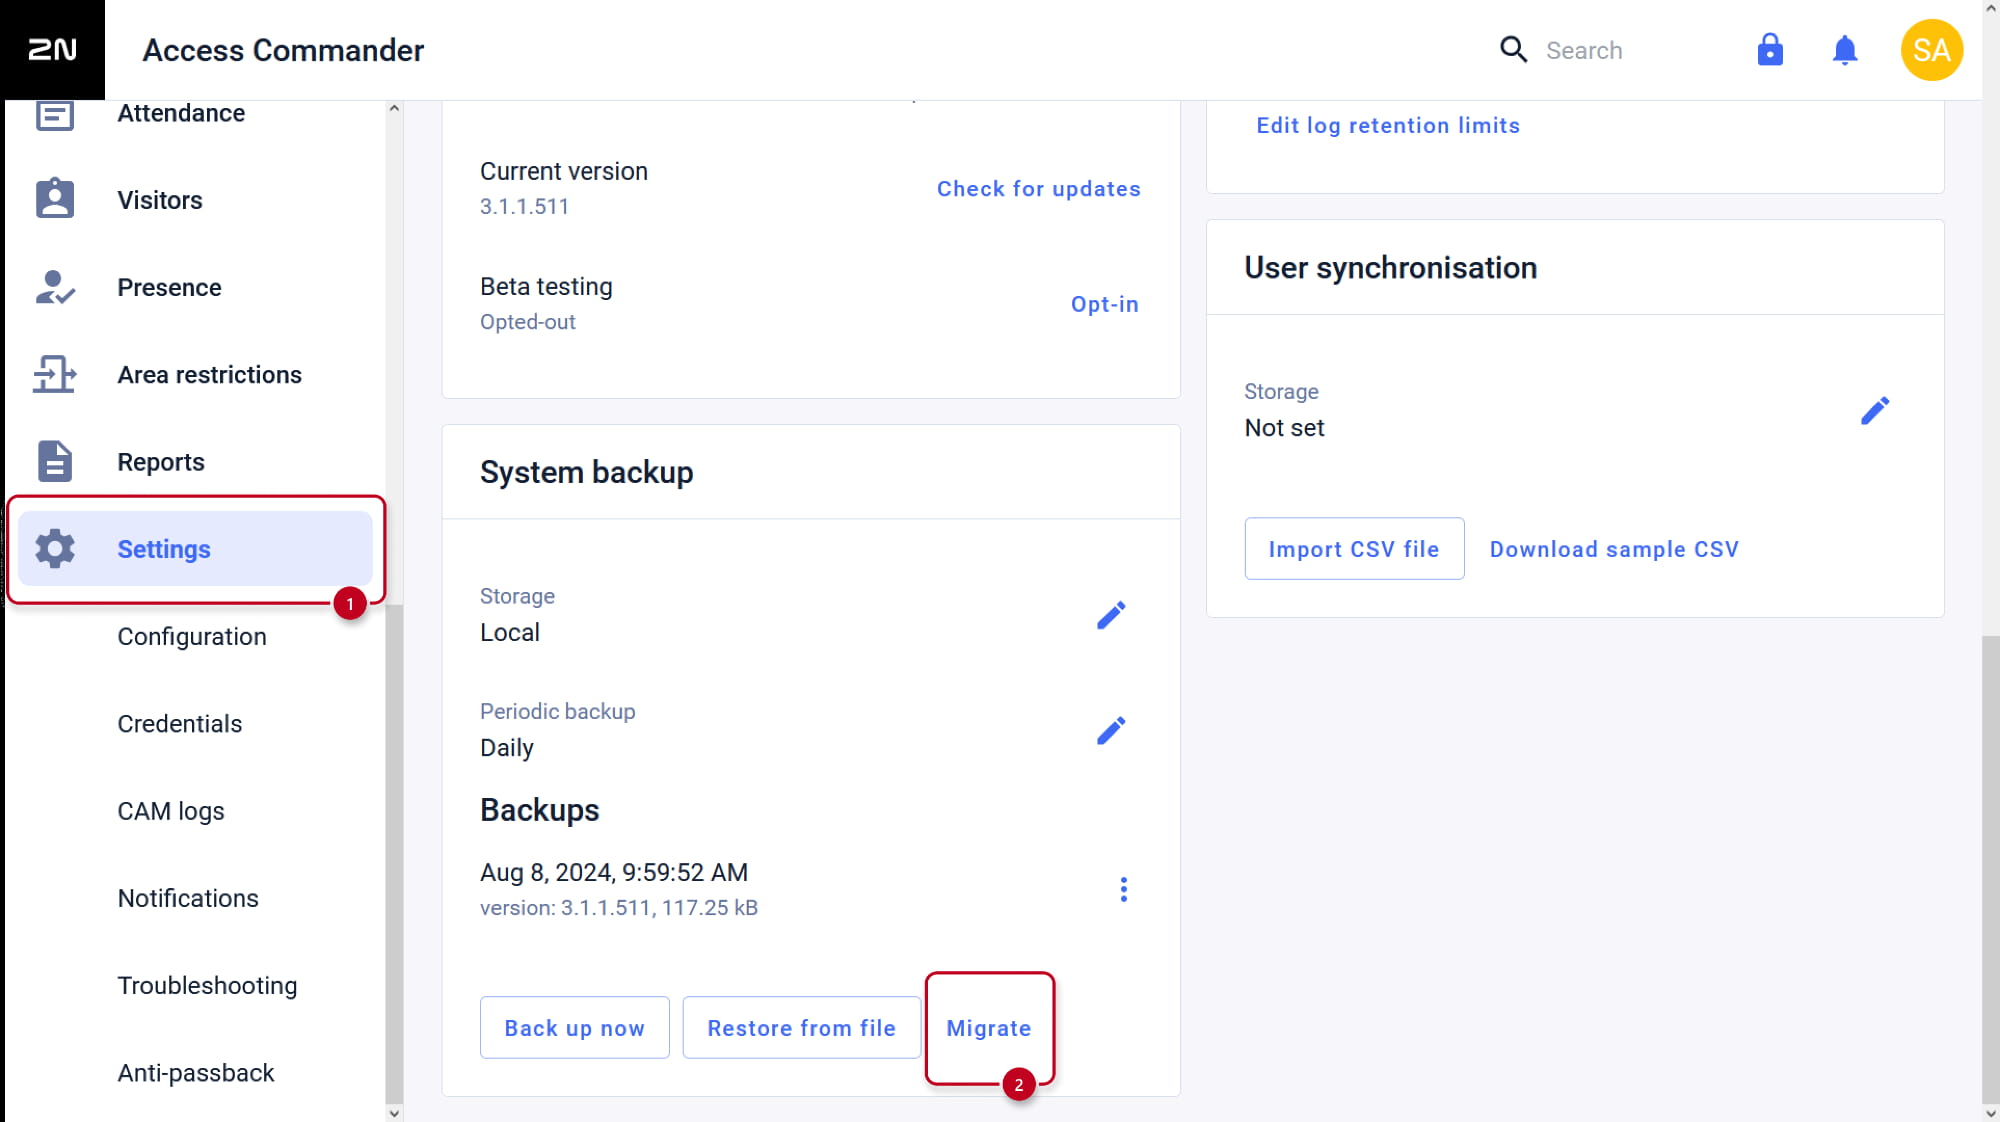The height and width of the screenshot is (1122, 2000).
Task: Click Import CSV file button
Action: tap(1354, 548)
